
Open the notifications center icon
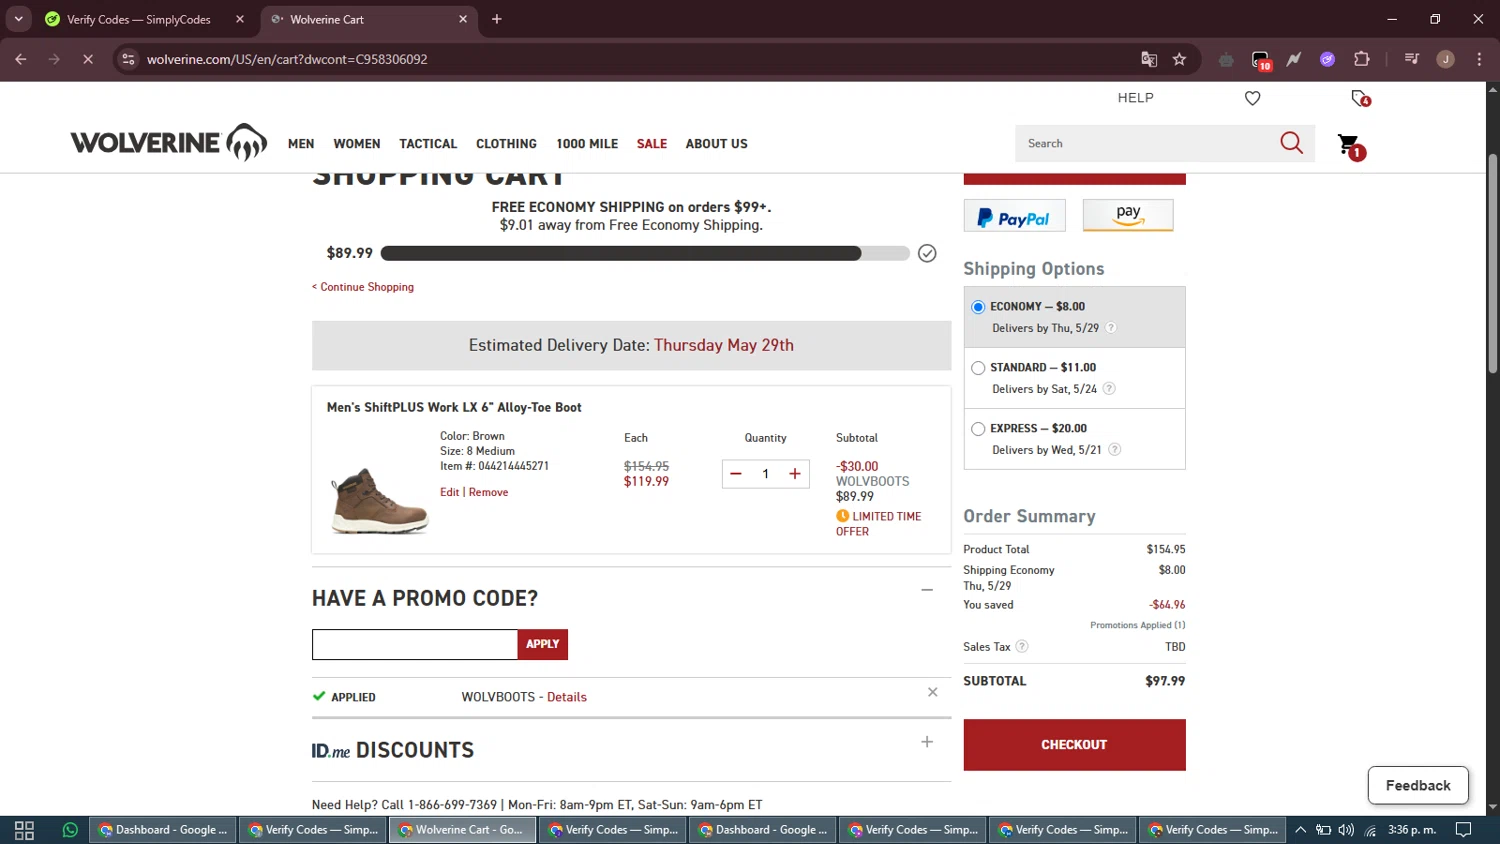click(1463, 830)
